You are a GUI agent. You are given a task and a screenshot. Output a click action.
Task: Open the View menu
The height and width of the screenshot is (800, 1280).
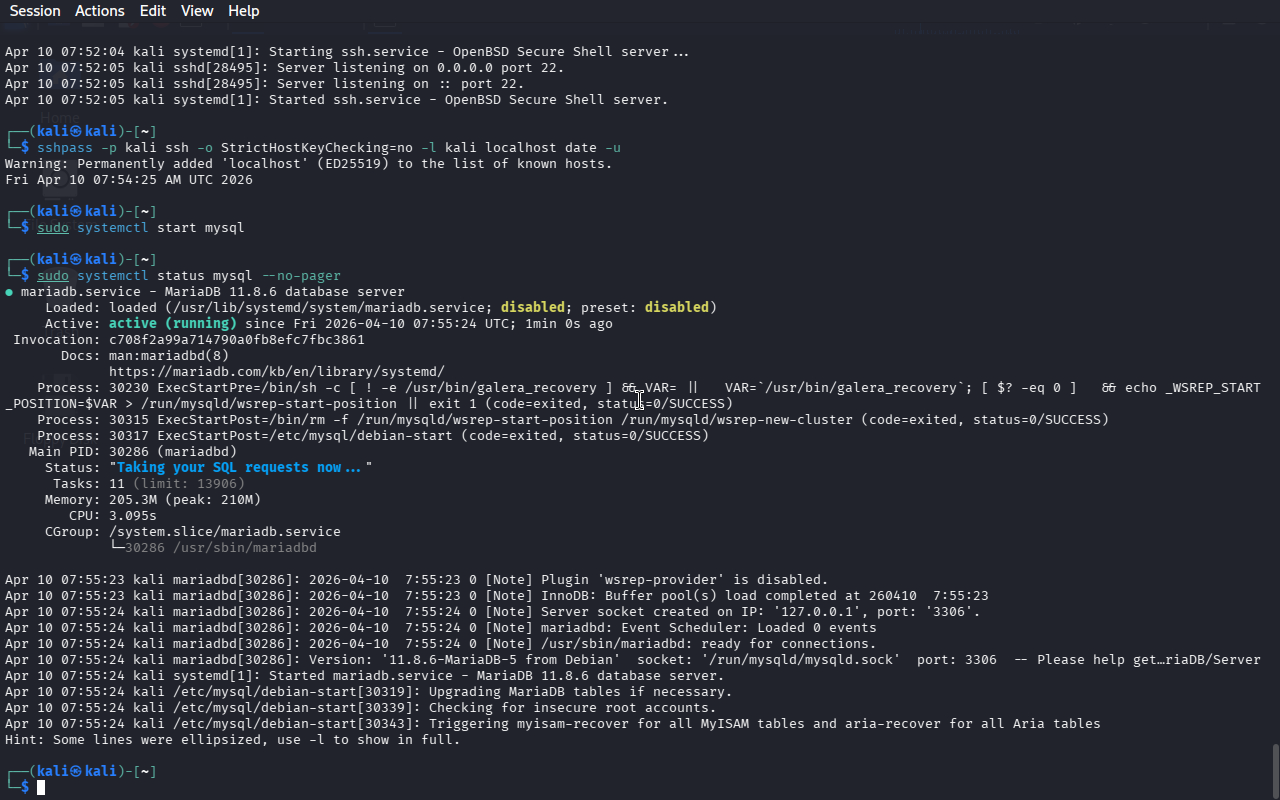[197, 11]
